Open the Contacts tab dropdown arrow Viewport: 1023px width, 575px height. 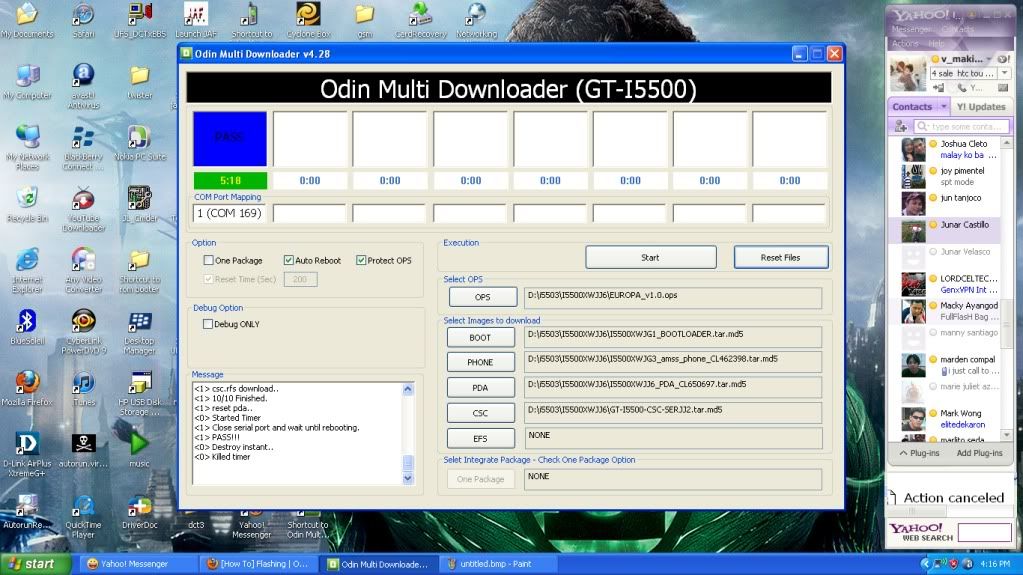click(x=943, y=106)
